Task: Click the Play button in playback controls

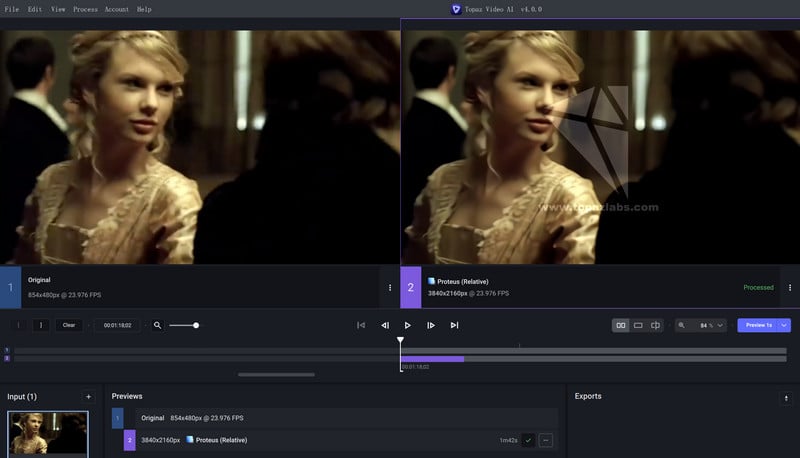Action: pyautogui.click(x=408, y=325)
